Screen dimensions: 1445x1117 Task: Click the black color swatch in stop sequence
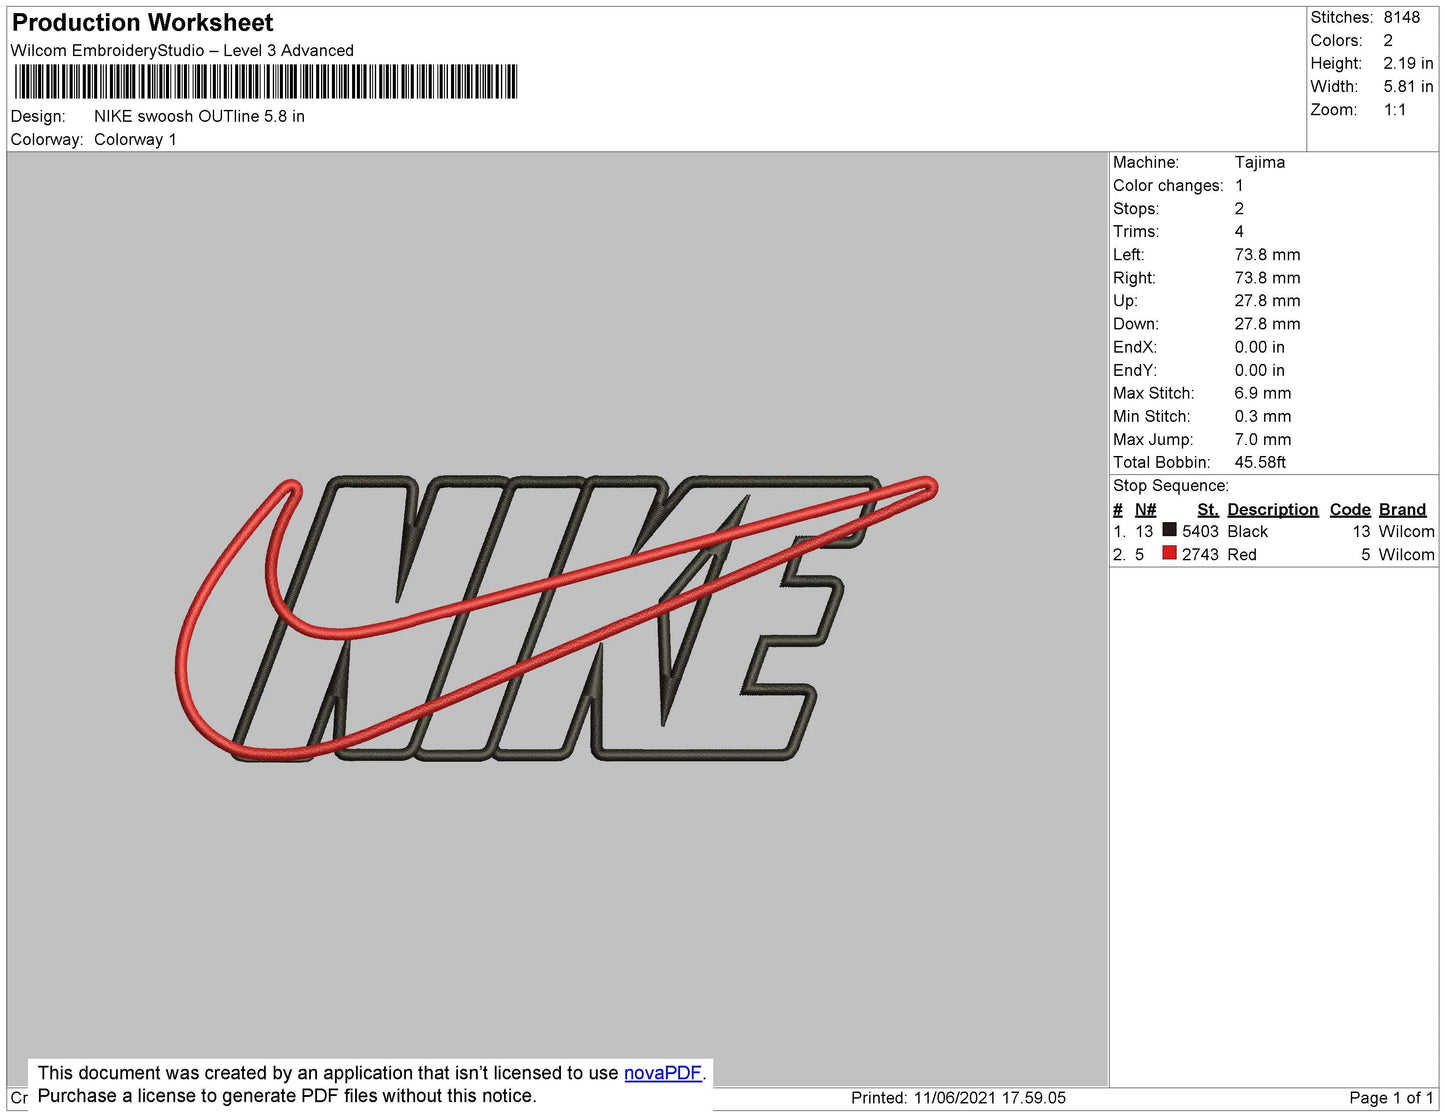pyautogui.click(x=1169, y=530)
